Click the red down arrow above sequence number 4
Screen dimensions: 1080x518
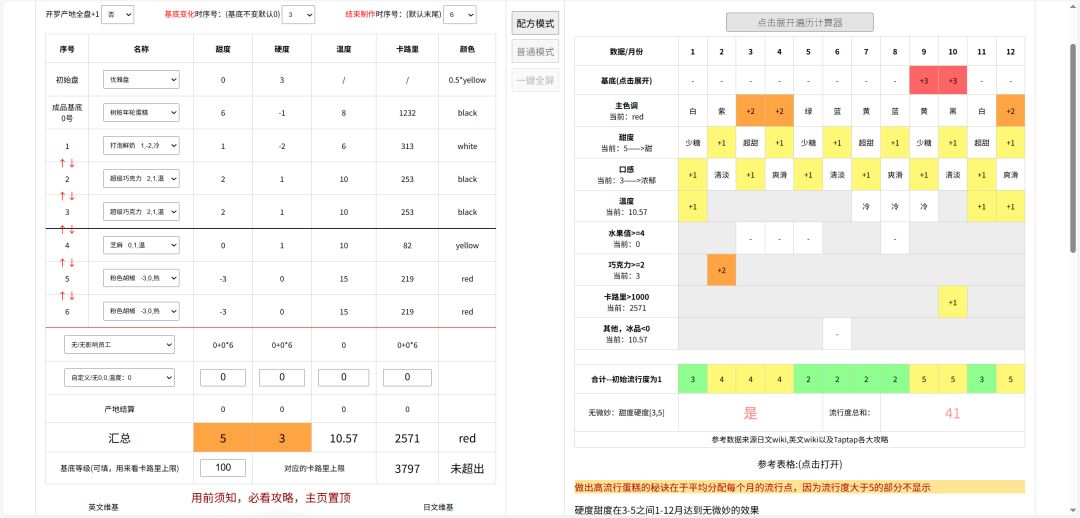click(72, 229)
